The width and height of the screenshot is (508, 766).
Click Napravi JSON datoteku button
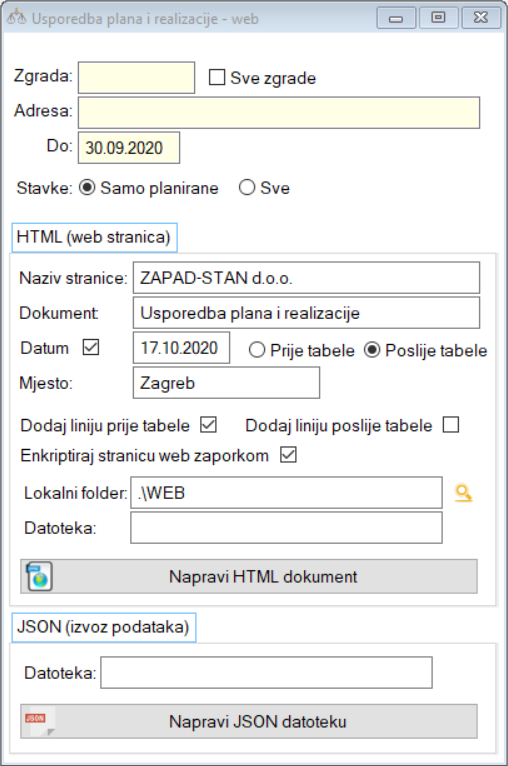coord(249,721)
